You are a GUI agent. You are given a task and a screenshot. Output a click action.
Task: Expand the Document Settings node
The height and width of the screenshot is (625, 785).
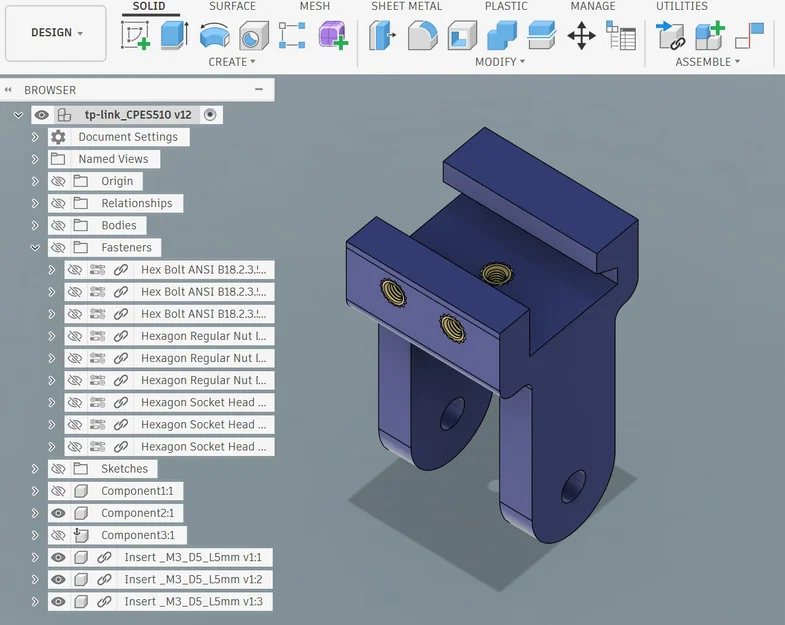pos(35,137)
